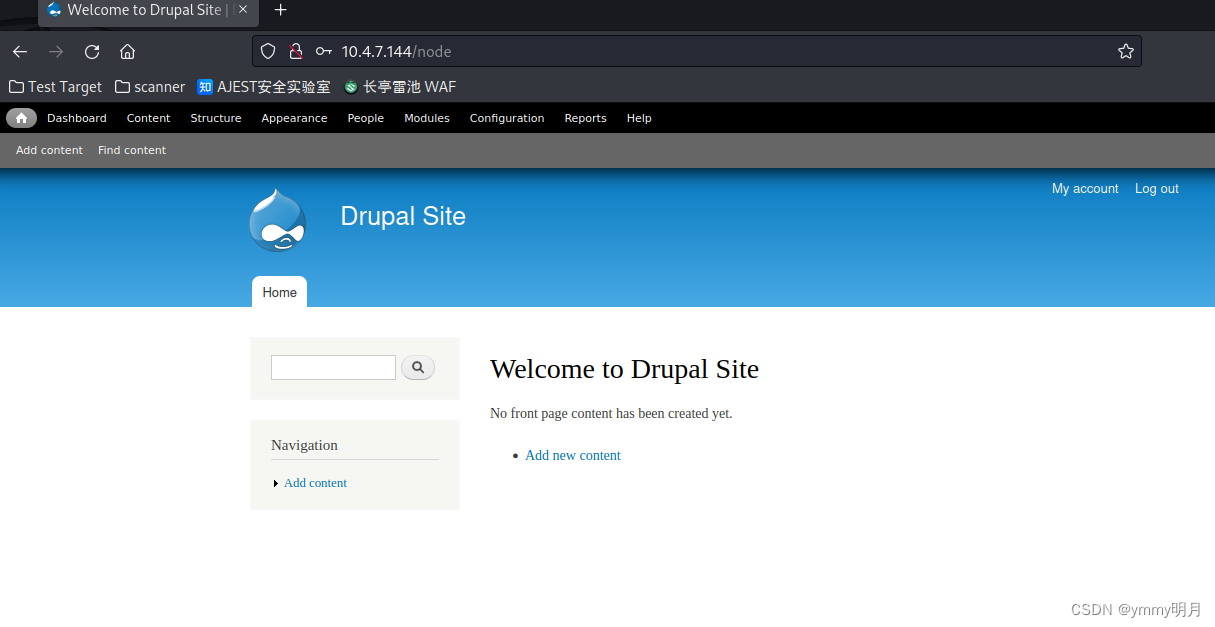Open the AJEST安全实验室 bookmark
Screen dimensions: 1215x627
tap(264, 87)
